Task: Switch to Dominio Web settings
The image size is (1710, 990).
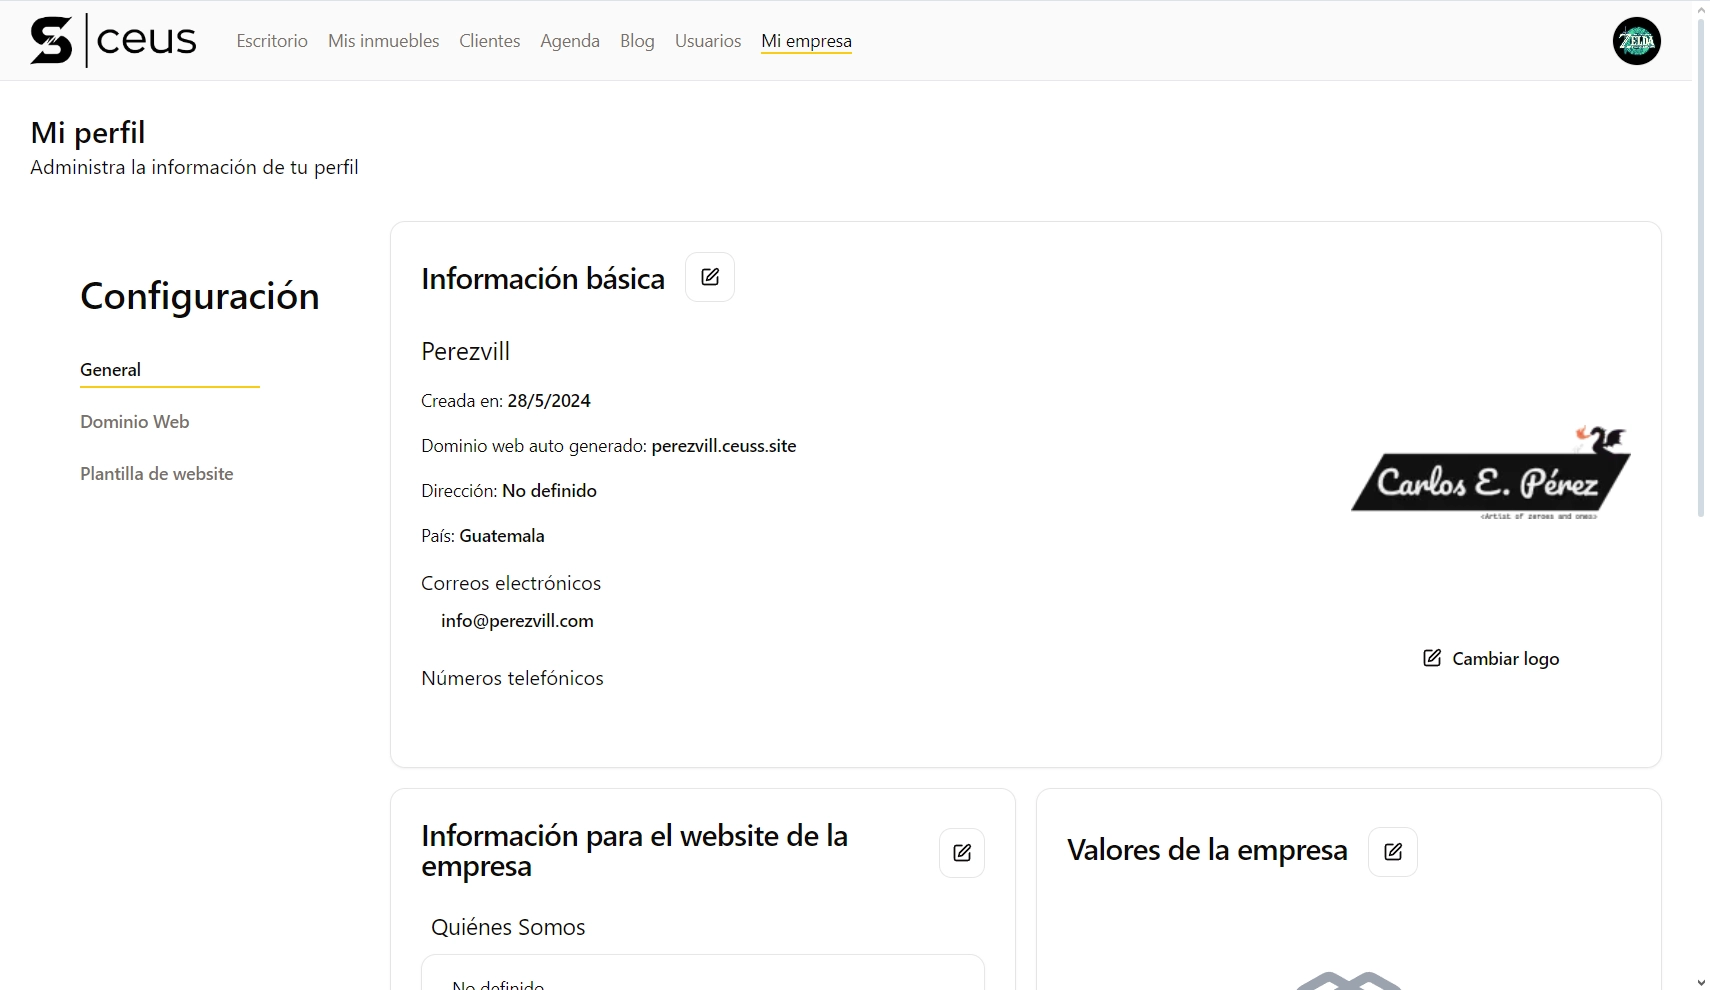Action: pos(135,422)
